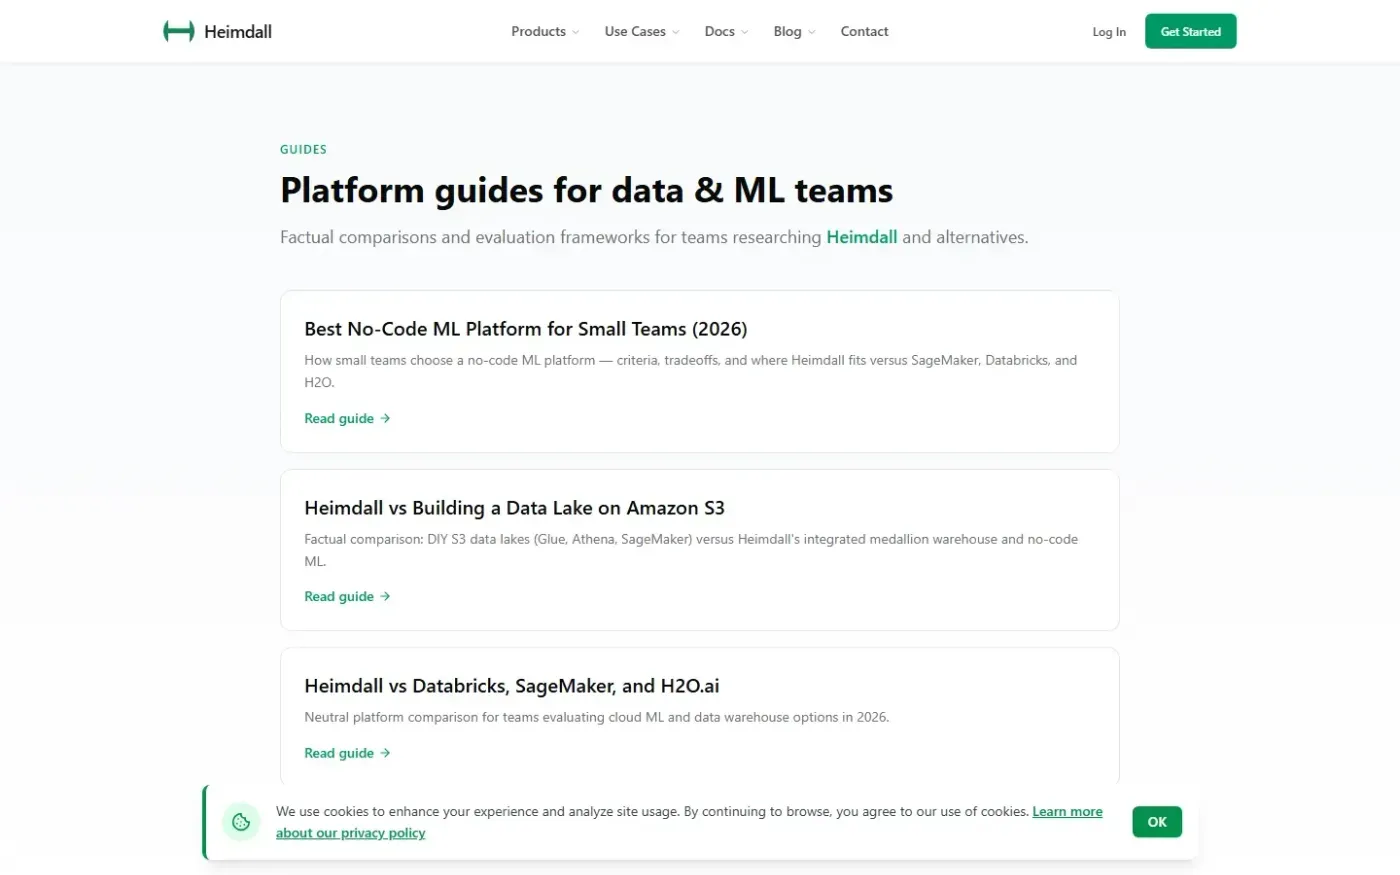1400x875 pixels.
Task: Click the cookie notice text We use cookies
Action: (x=652, y=812)
